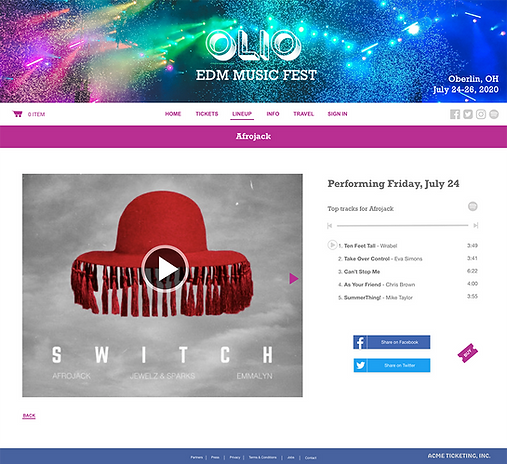Open the Press footer link
Image resolution: width=507 pixels, height=464 pixels.
coord(215,457)
